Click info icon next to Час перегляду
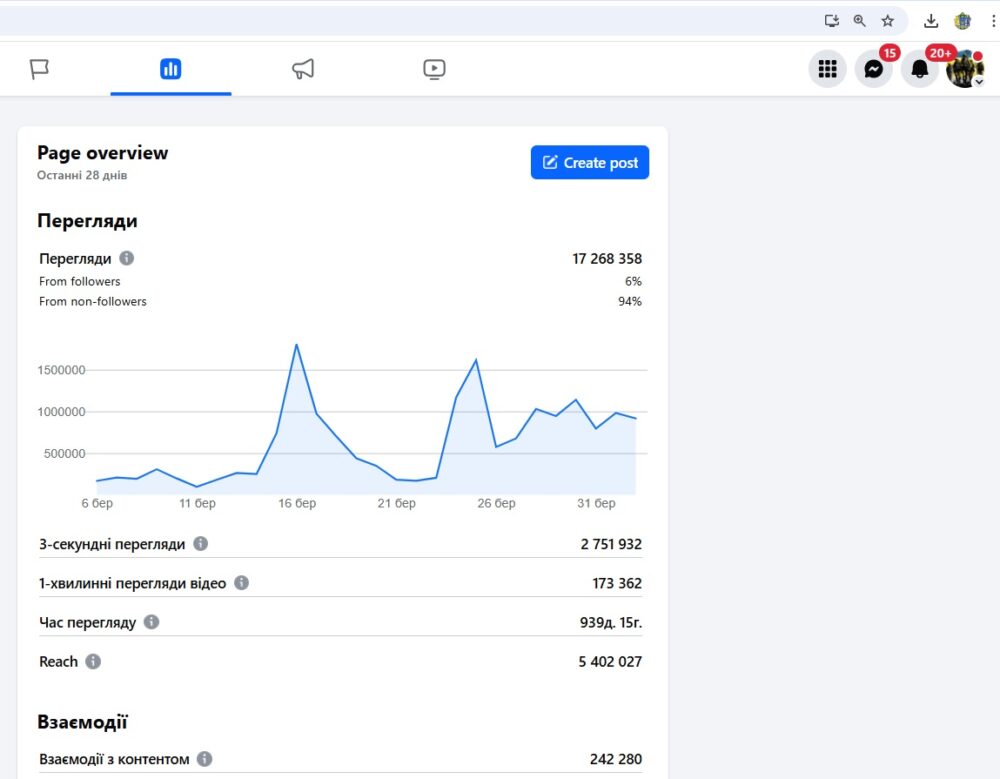The image size is (1000, 779). (x=151, y=622)
